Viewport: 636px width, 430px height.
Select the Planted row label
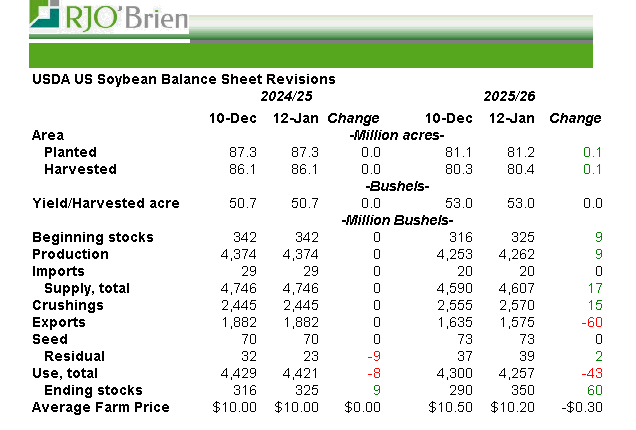tap(70, 152)
